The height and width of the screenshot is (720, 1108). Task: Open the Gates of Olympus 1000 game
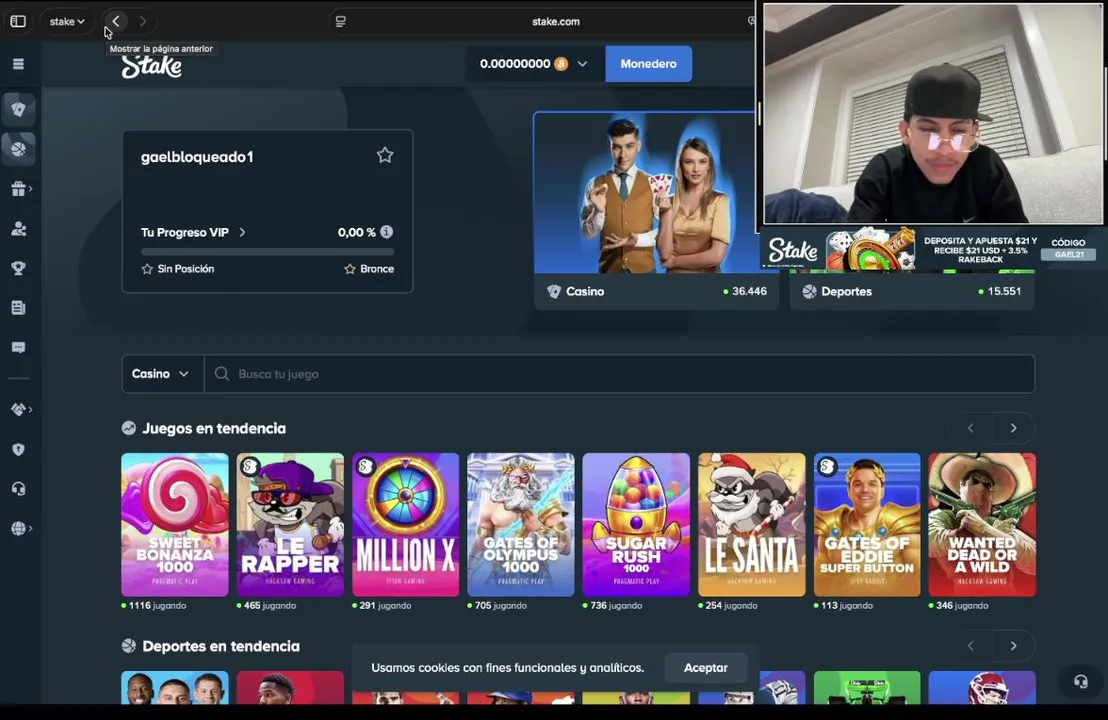click(x=521, y=524)
